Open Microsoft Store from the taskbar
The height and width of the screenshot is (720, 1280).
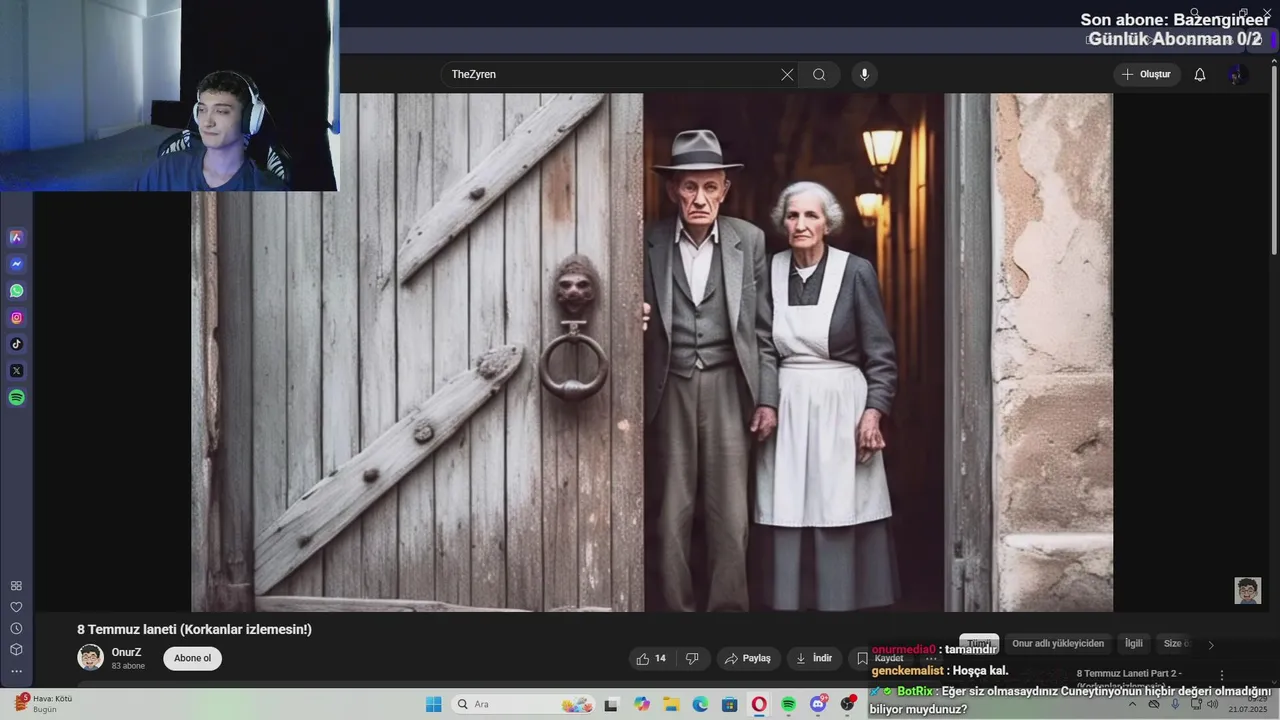pyautogui.click(x=730, y=704)
